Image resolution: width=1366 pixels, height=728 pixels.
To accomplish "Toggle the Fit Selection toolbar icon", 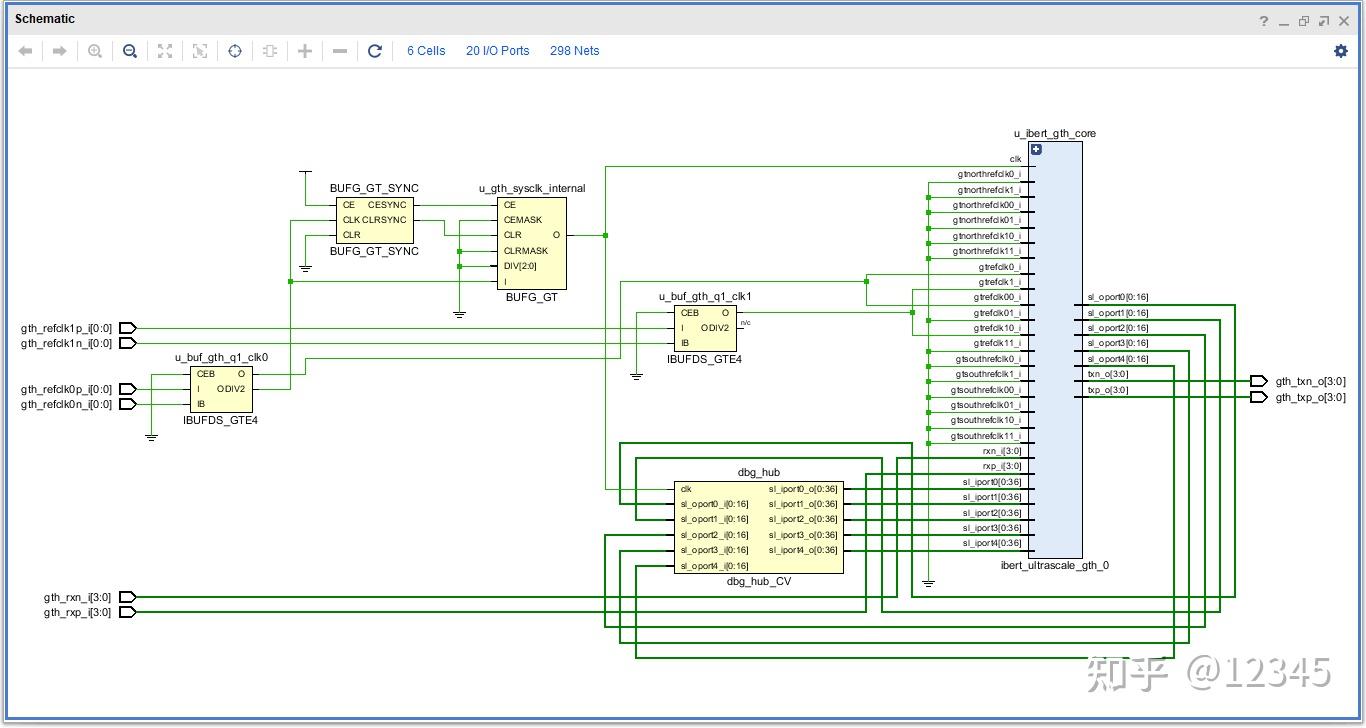I will tap(200, 51).
